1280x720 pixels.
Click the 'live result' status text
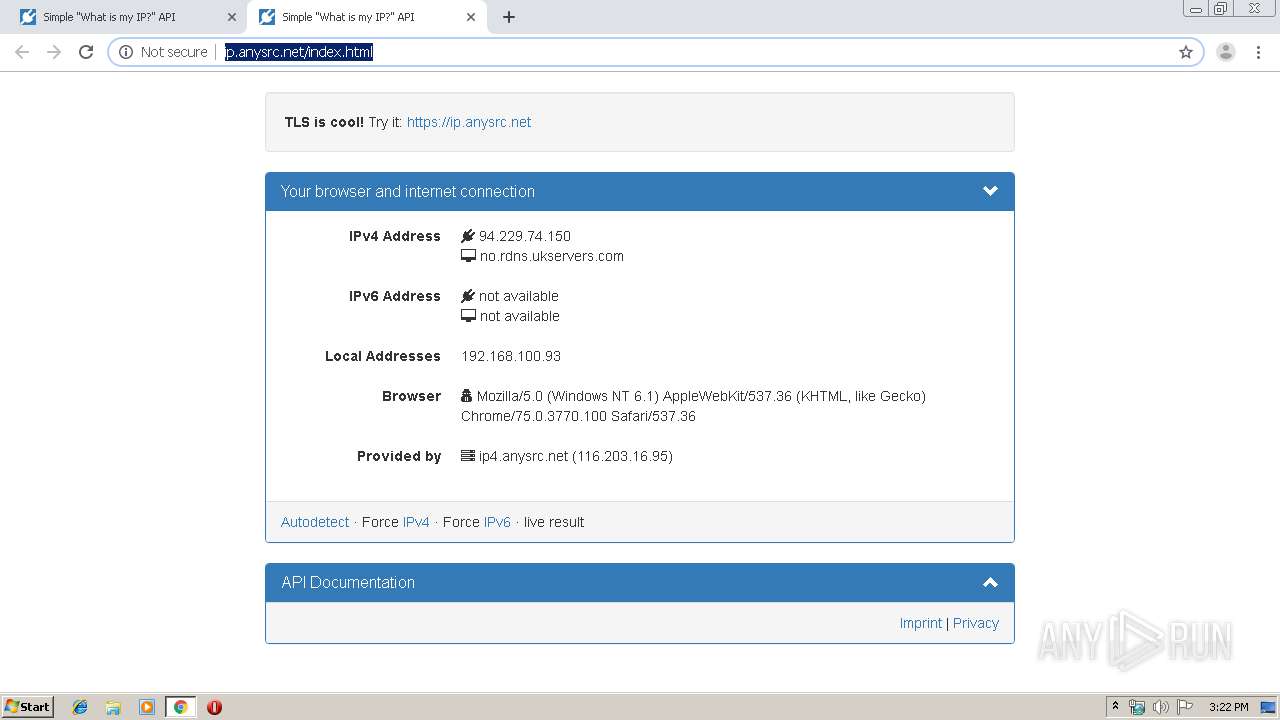tap(554, 522)
